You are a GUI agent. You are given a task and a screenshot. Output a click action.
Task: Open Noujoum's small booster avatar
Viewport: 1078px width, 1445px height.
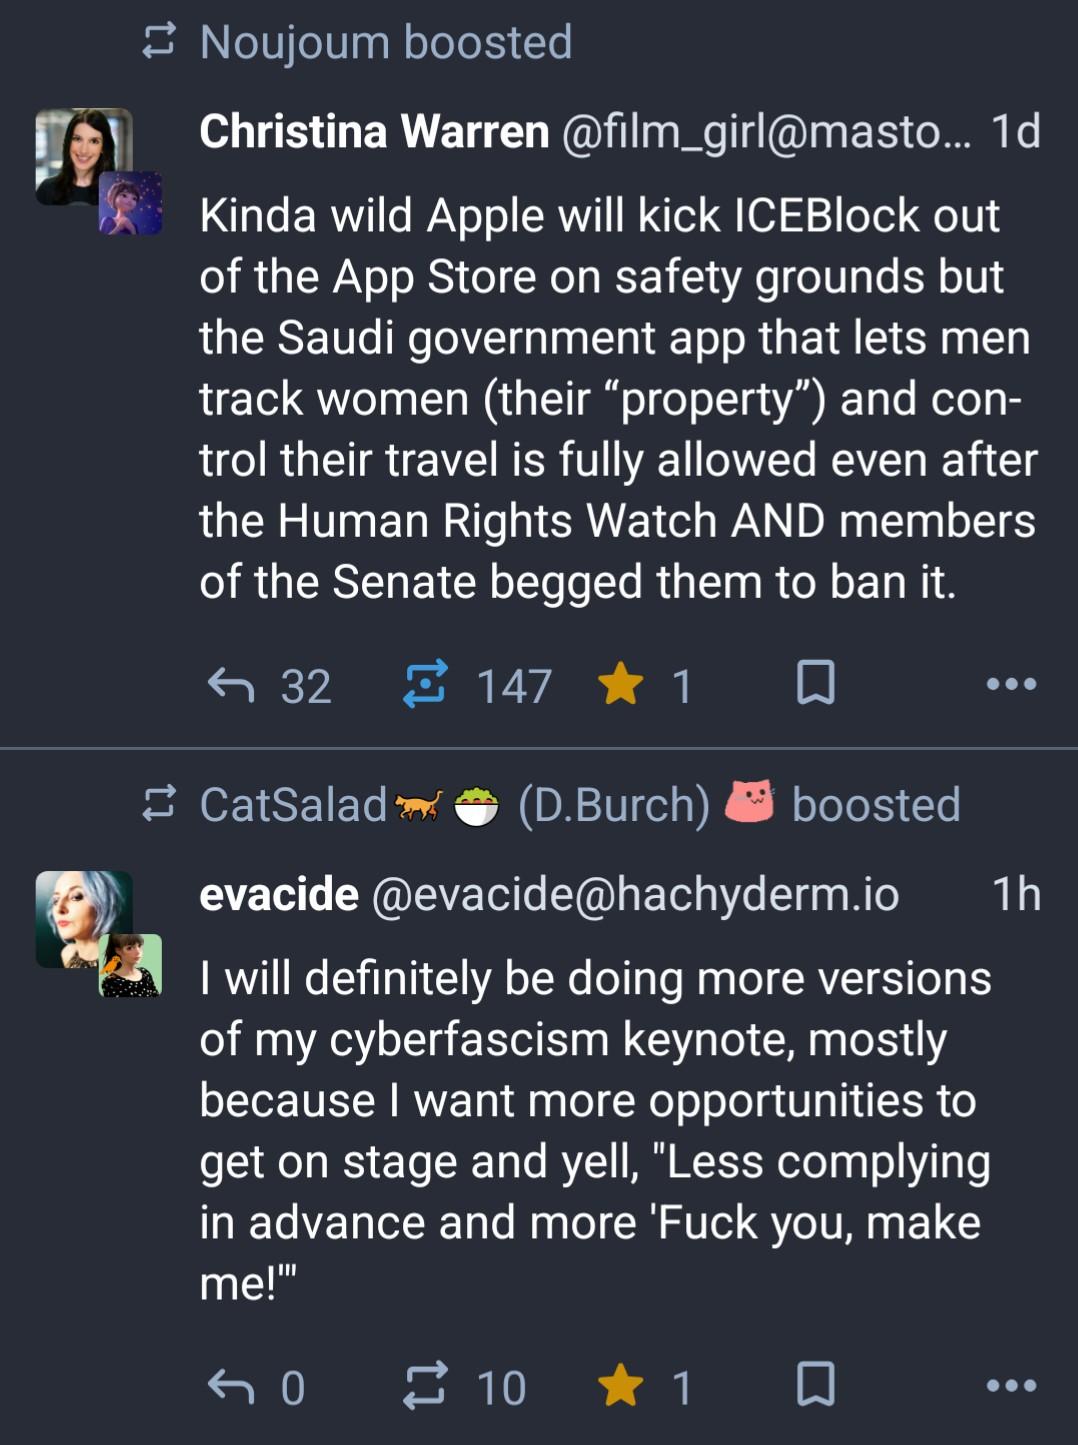[x=131, y=203]
